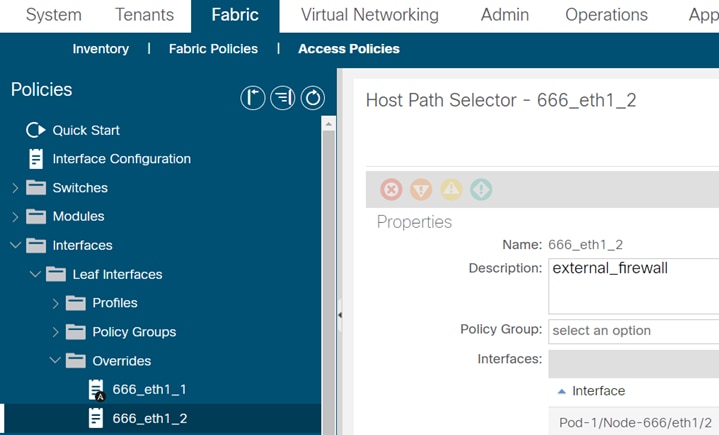The image size is (719, 435).
Task: Expand the Switches folder chevron
Action: coord(15,188)
